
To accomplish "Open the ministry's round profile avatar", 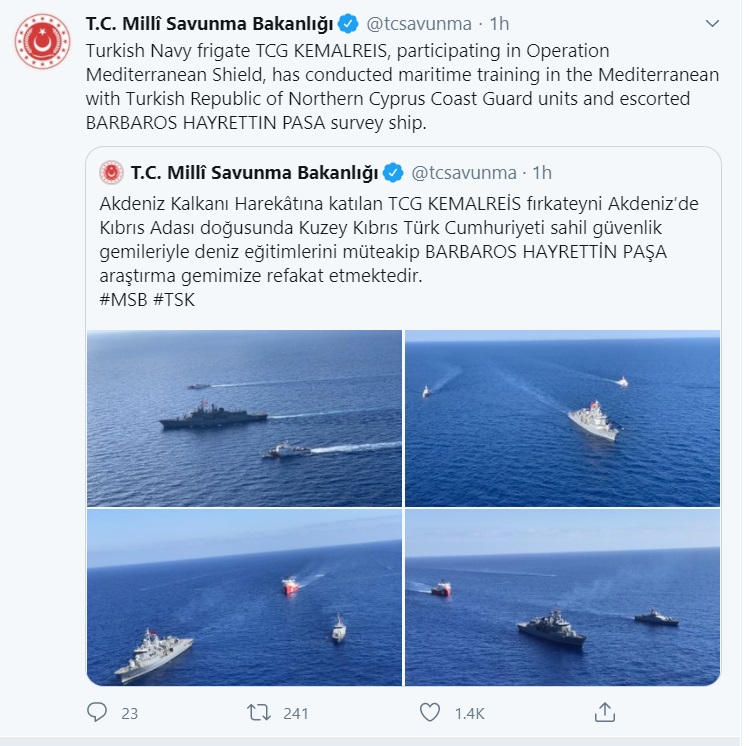I will pyautogui.click(x=42, y=41).
